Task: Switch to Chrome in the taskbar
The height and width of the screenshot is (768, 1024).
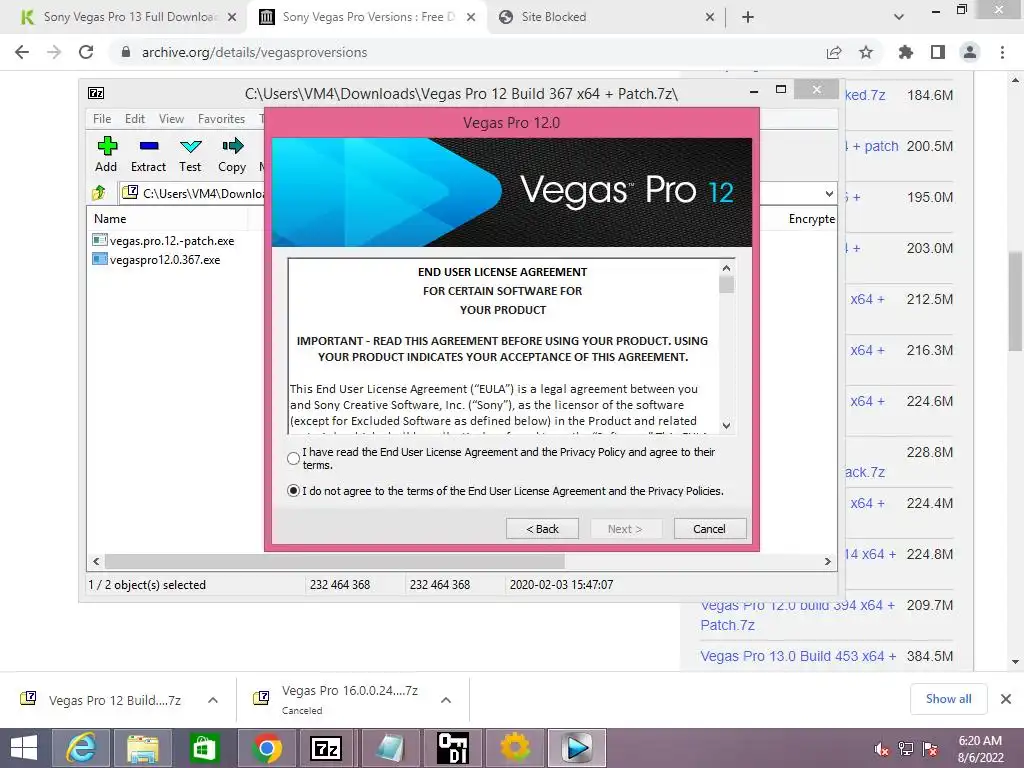Action: [x=266, y=748]
